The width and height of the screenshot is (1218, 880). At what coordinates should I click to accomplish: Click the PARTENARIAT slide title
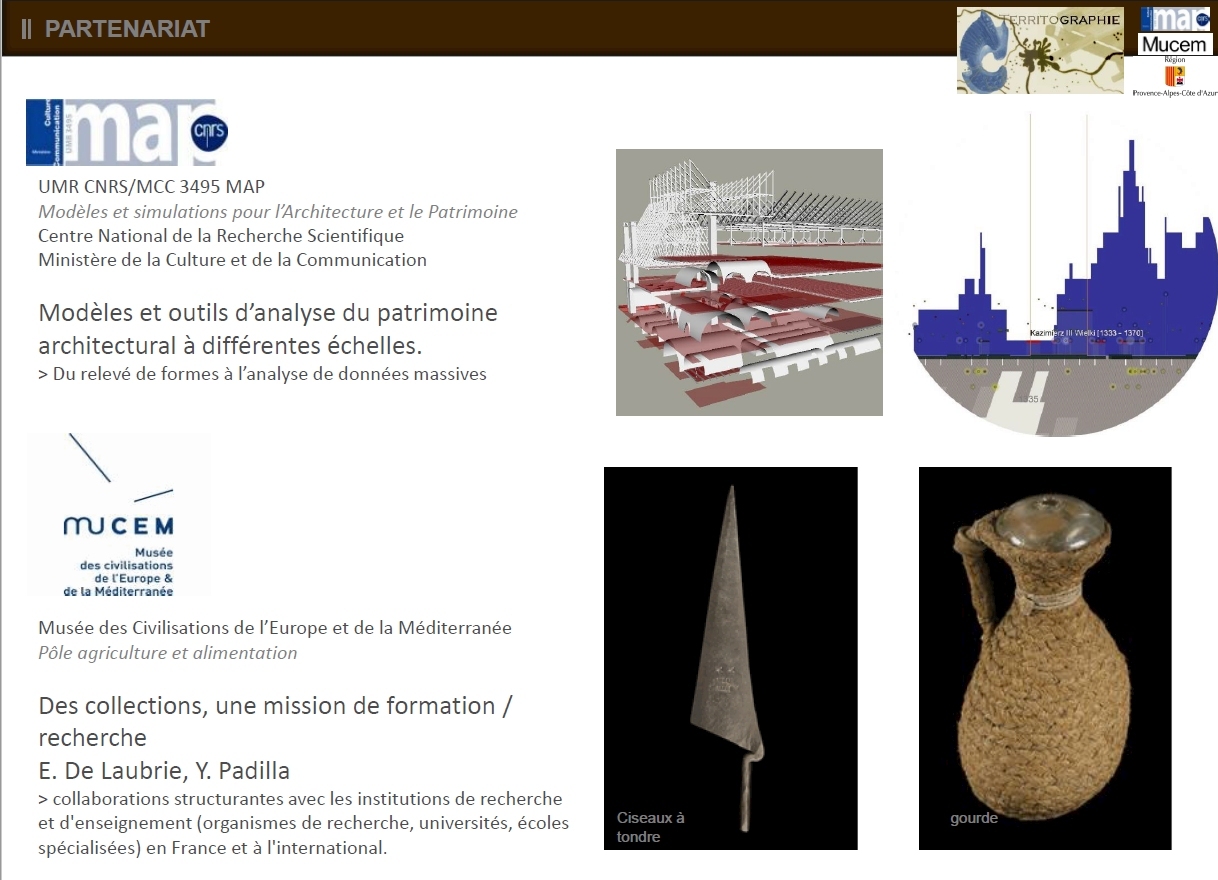tap(127, 29)
